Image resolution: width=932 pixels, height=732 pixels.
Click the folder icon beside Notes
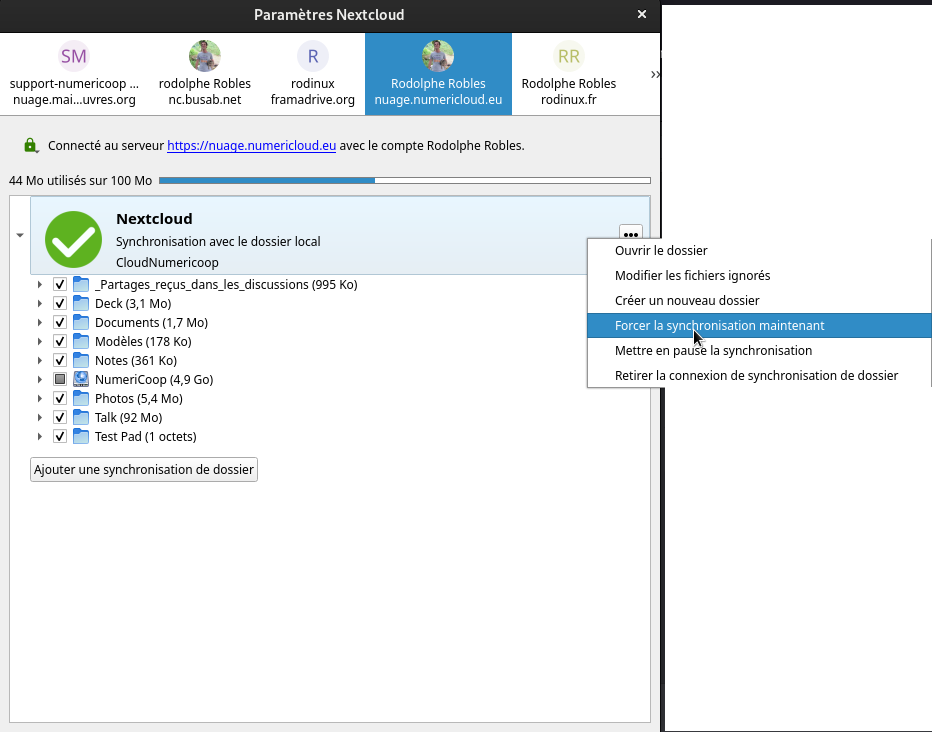point(81,361)
